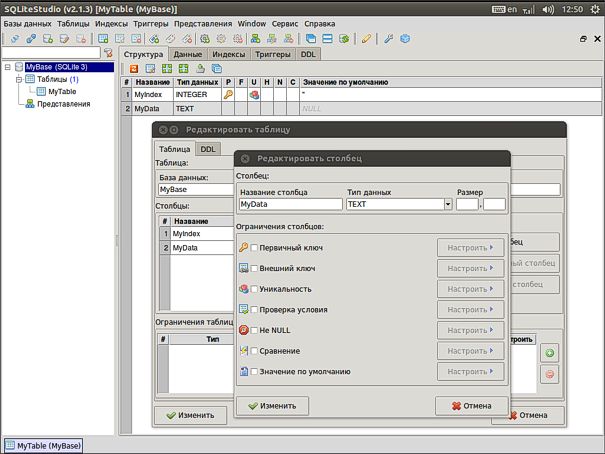Enable the Сравнение checkbox
Image resolution: width=605 pixels, height=454 pixels.
[x=254, y=351]
